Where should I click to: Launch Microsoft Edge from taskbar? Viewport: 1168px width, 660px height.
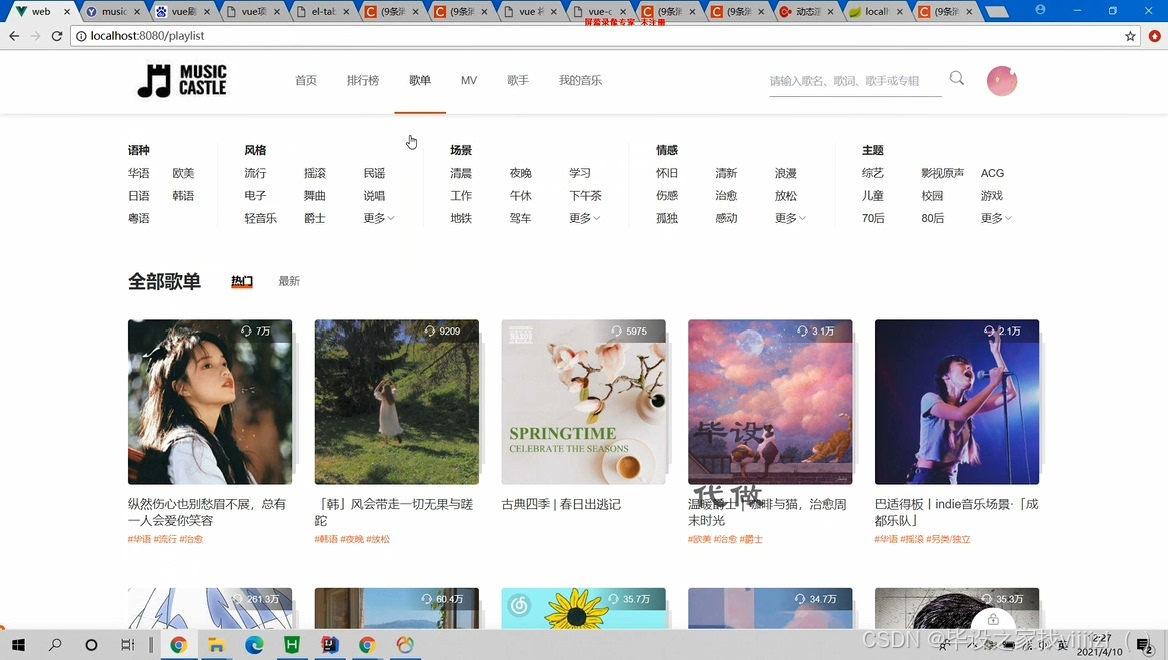click(254, 644)
